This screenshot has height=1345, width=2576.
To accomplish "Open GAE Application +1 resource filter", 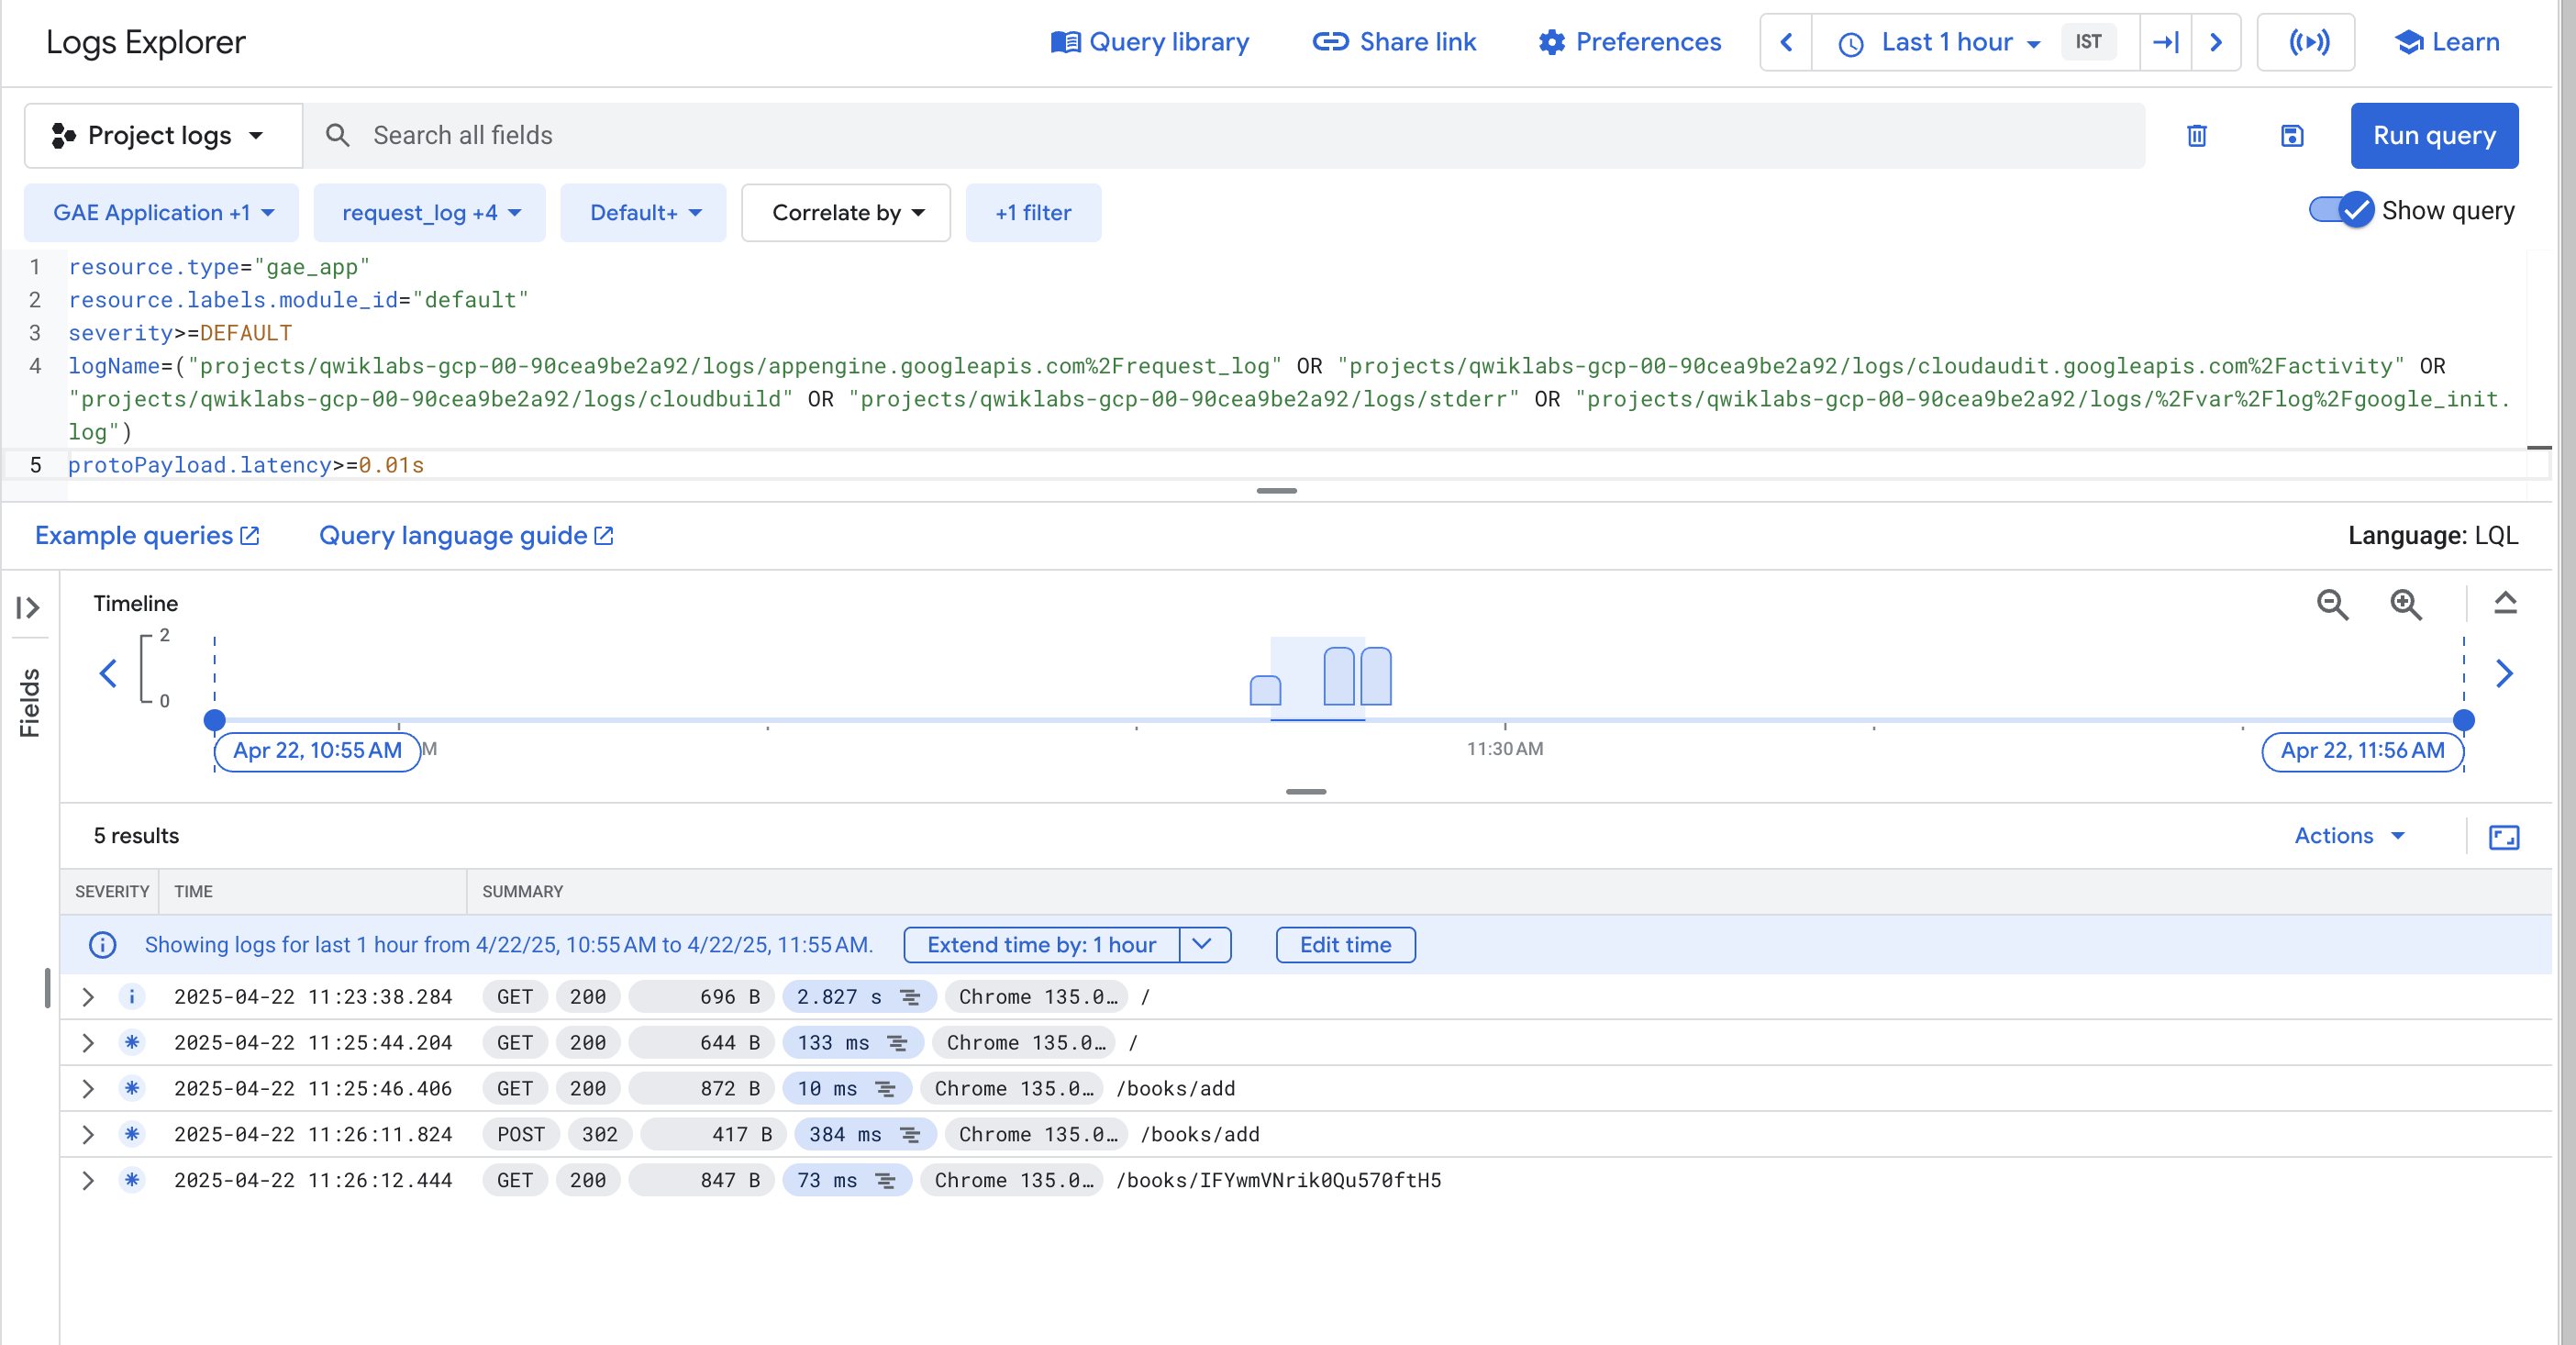I will coord(162,212).
